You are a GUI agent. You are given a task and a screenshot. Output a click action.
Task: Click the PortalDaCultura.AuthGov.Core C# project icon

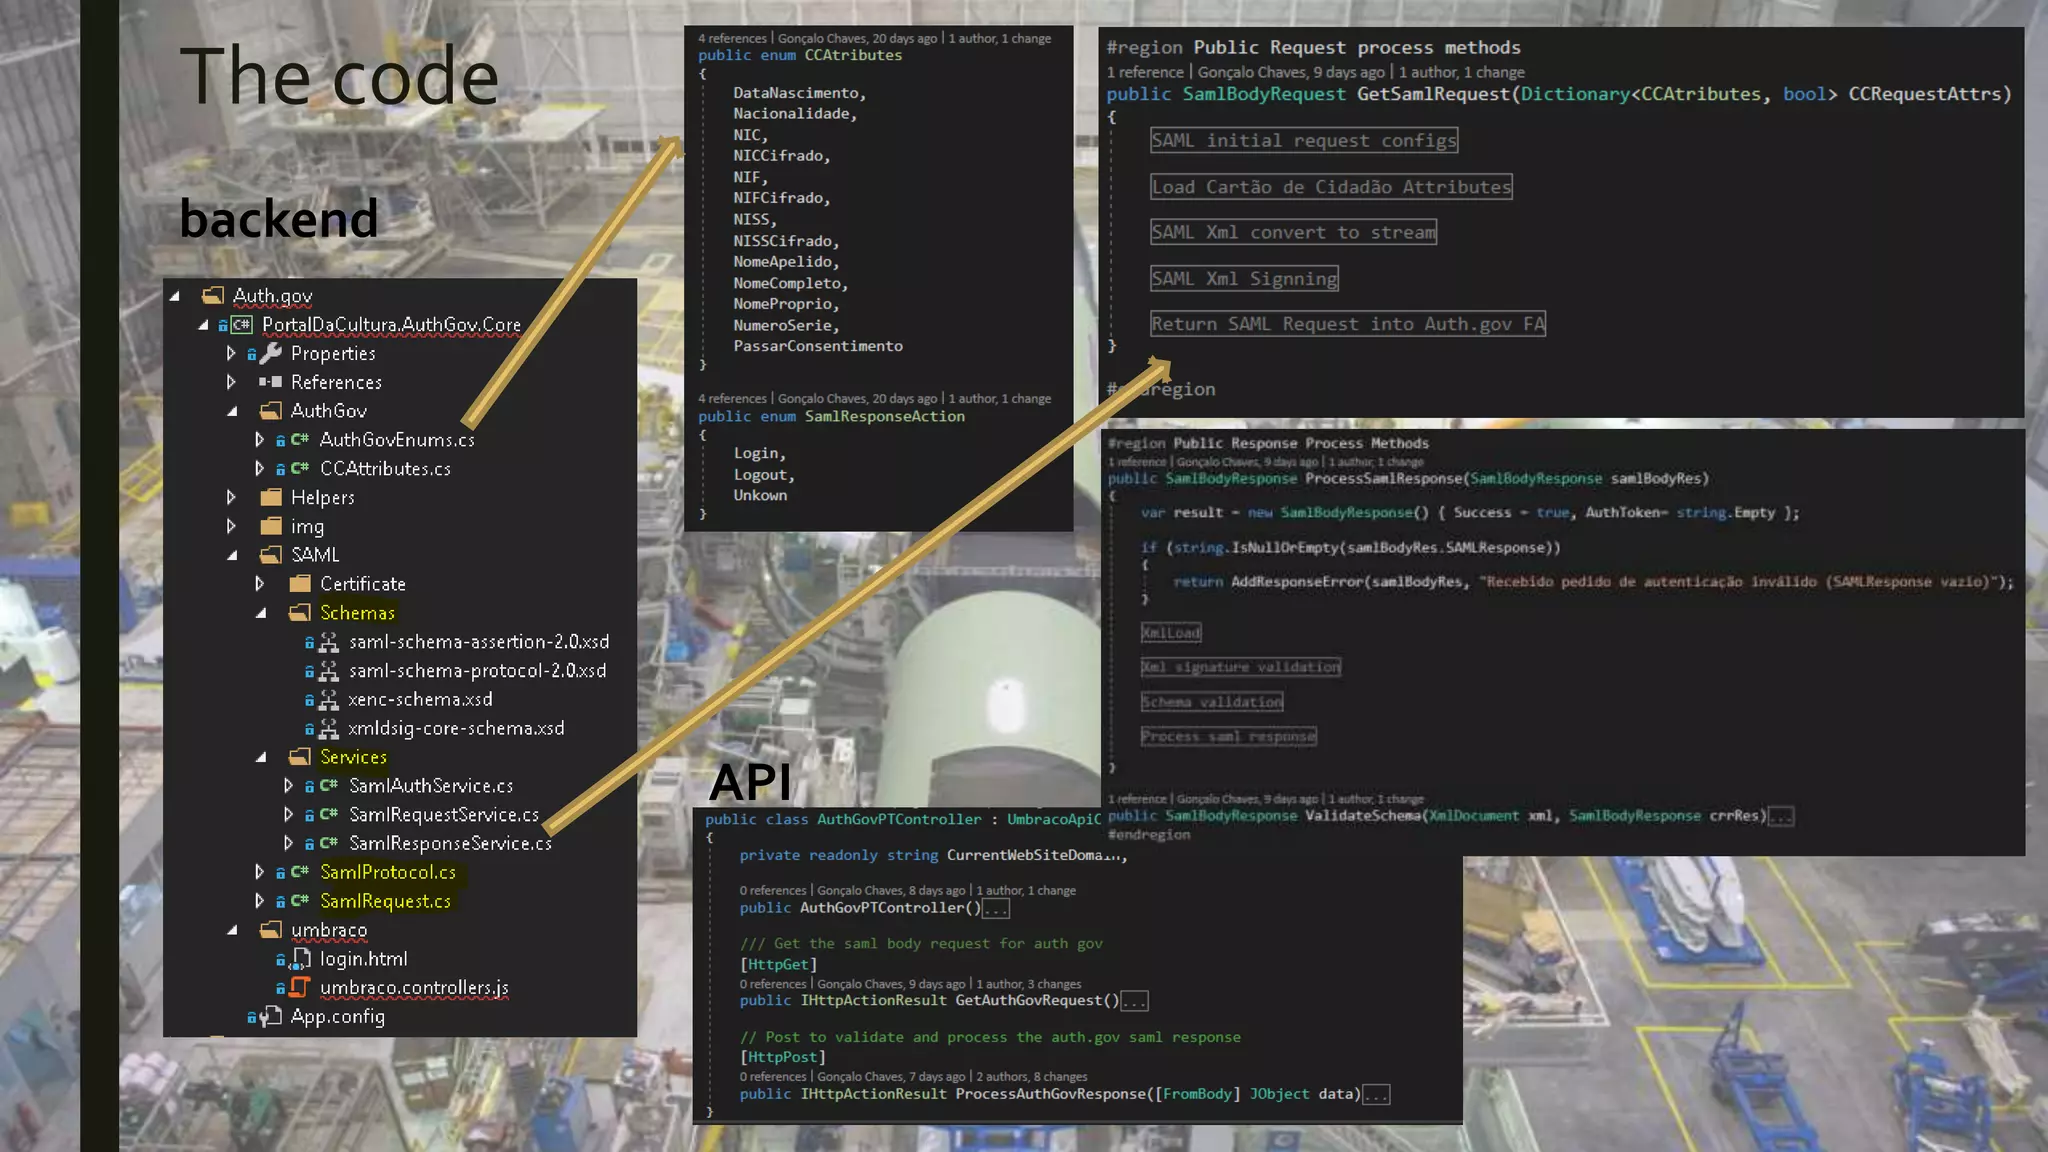(241, 325)
